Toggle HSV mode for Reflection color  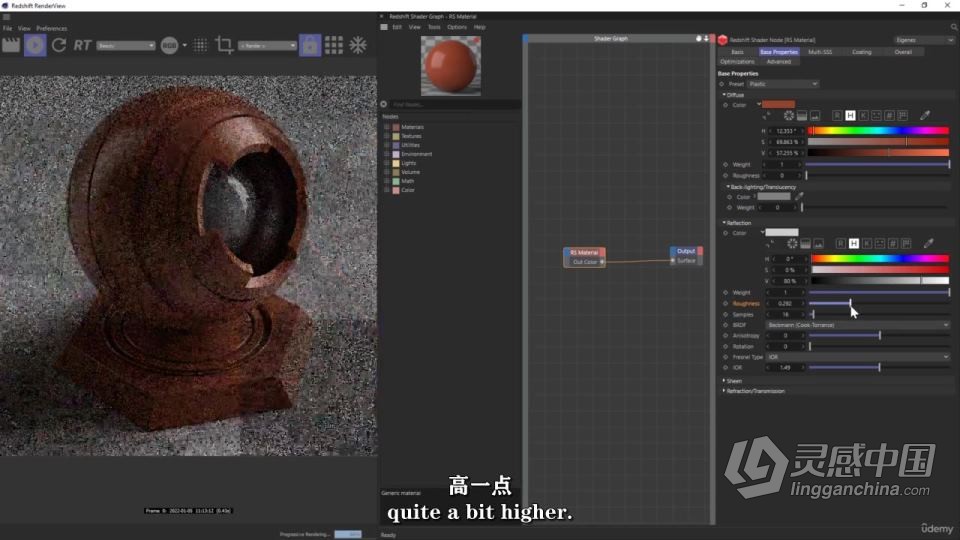click(854, 243)
